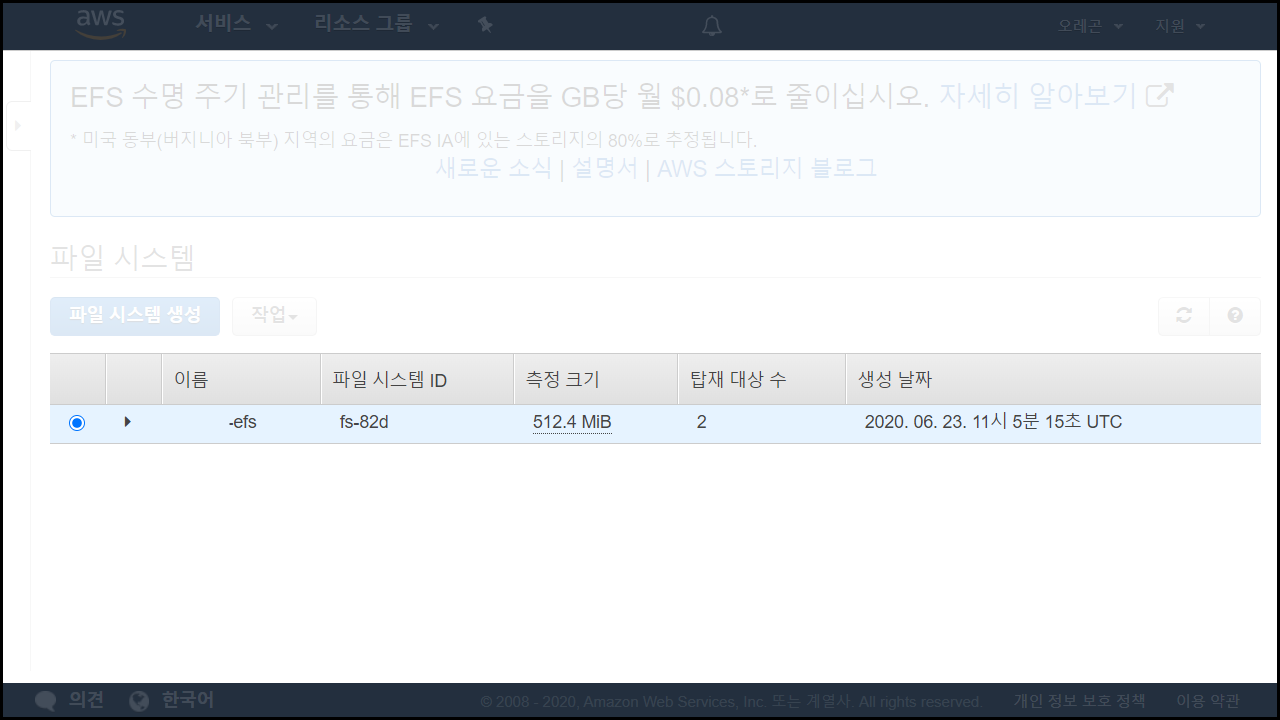Click the fs-82d file system ID cell
Viewport: 1280px width, 720px height.
364,422
